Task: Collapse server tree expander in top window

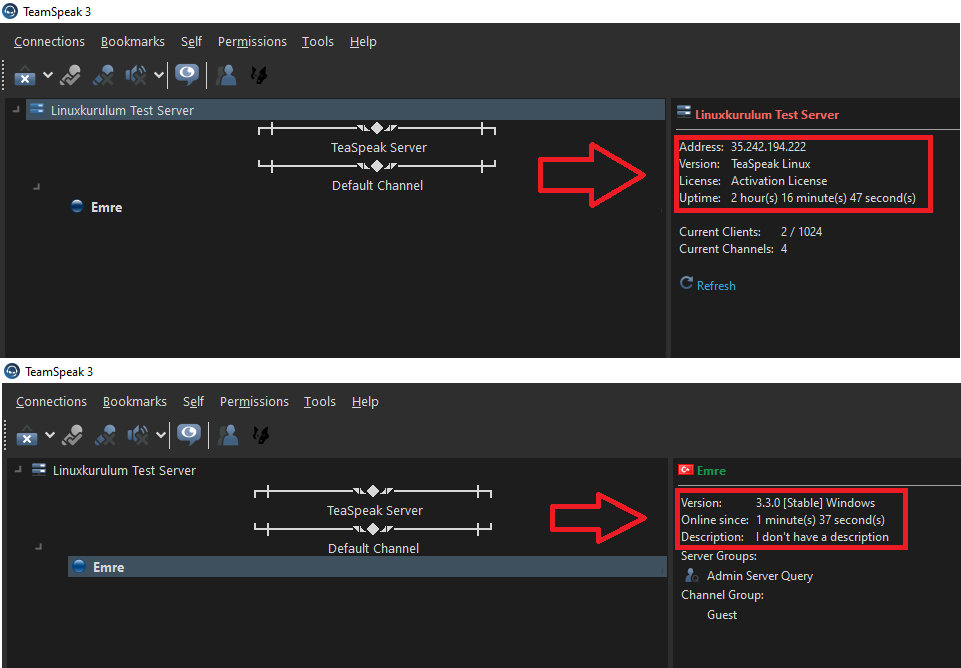Action: [16, 110]
